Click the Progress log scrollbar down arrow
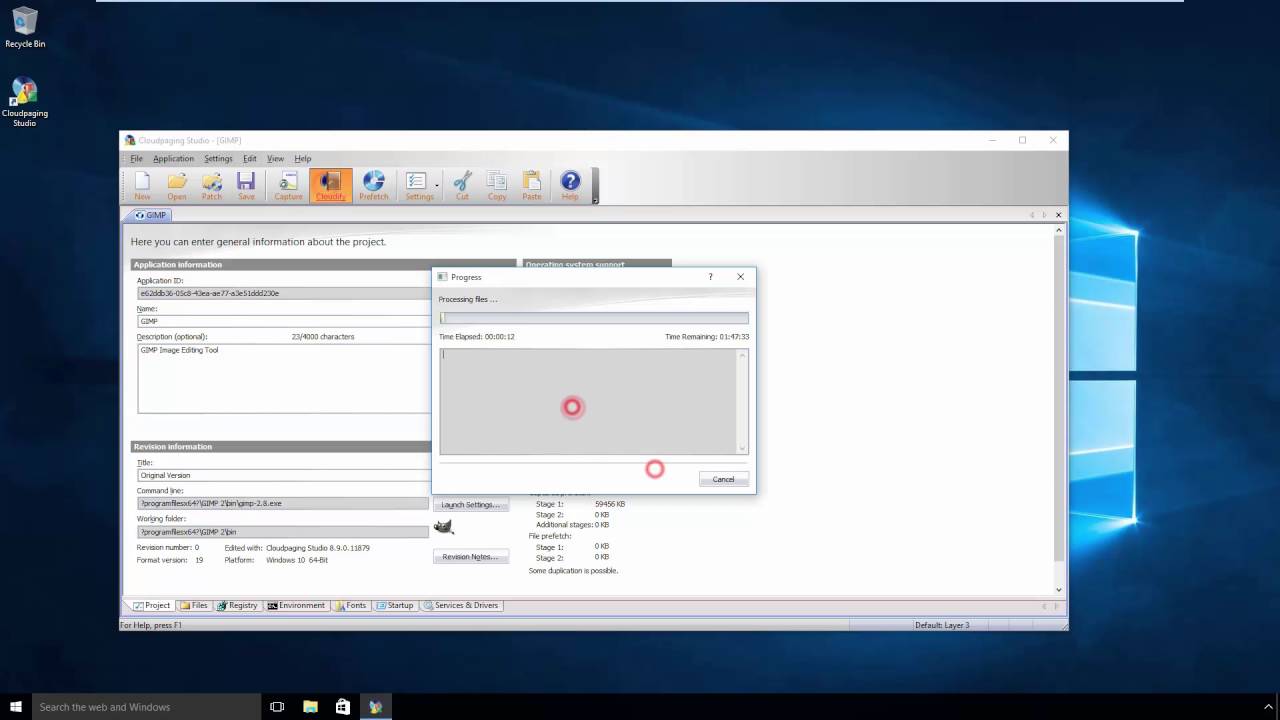The width and height of the screenshot is (1280, 720). [x=743, y=449]
